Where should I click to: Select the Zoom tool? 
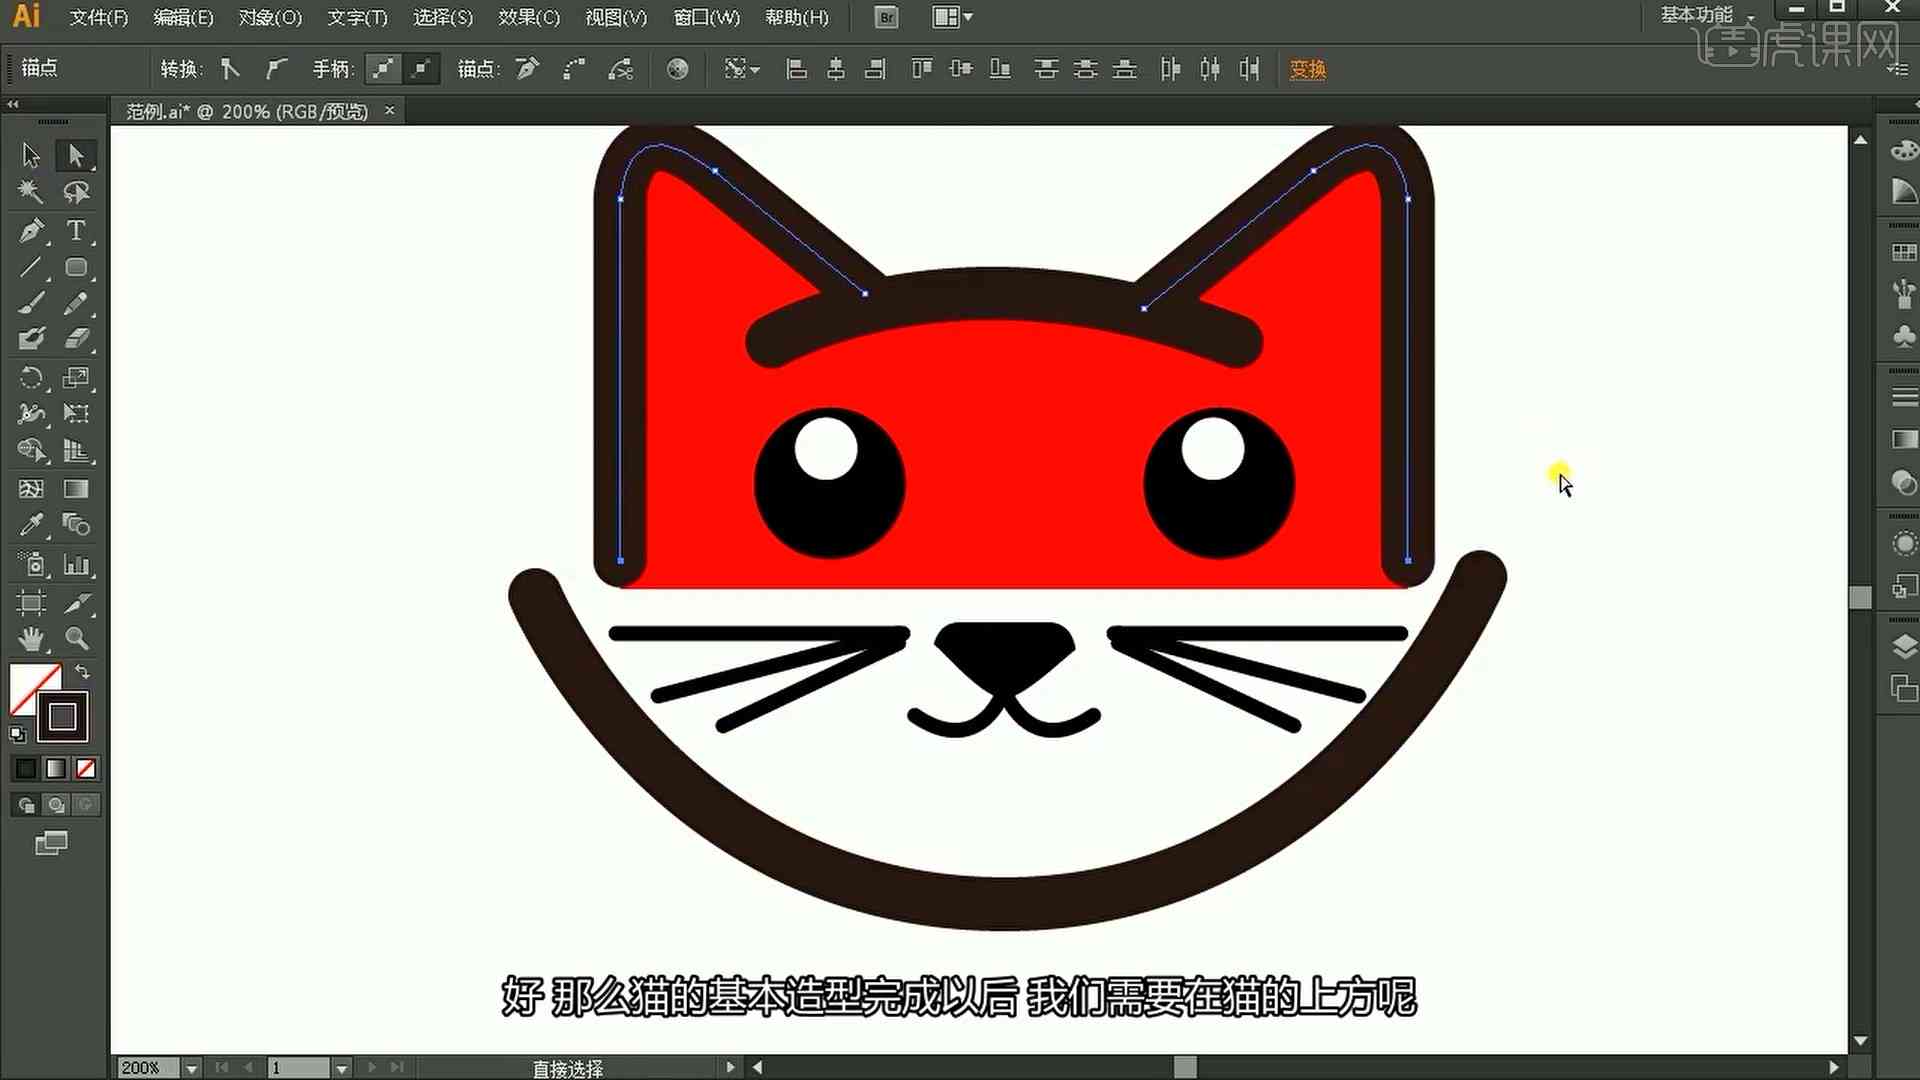(x=76, y=638)
